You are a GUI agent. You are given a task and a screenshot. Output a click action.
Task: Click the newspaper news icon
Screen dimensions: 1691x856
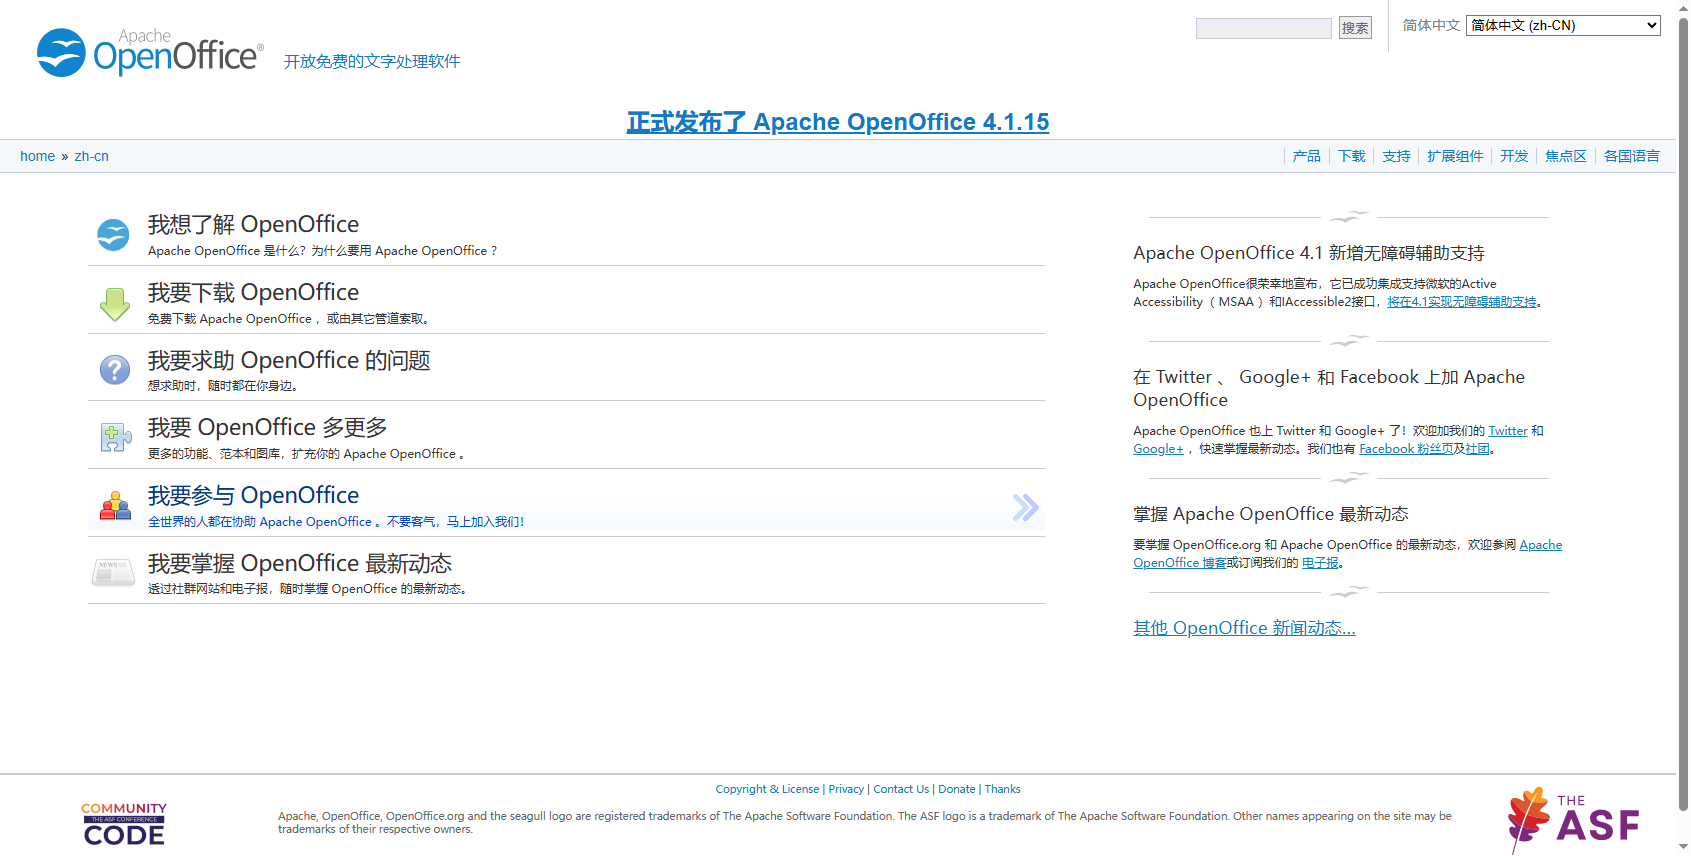coord(113,573)
